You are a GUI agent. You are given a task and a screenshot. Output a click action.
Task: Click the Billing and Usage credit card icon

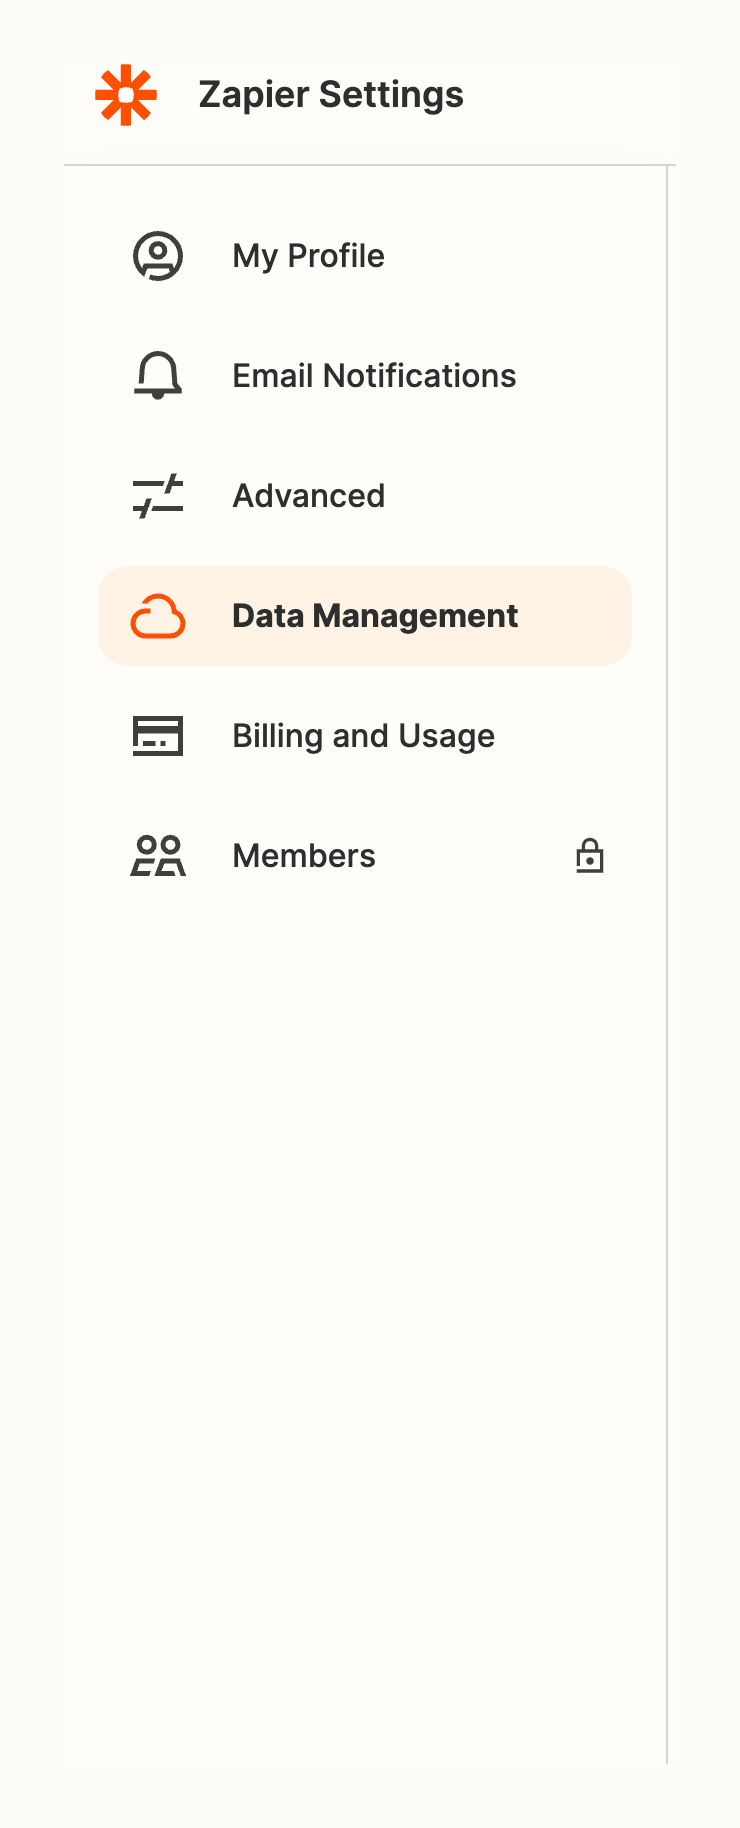(157, 735)
